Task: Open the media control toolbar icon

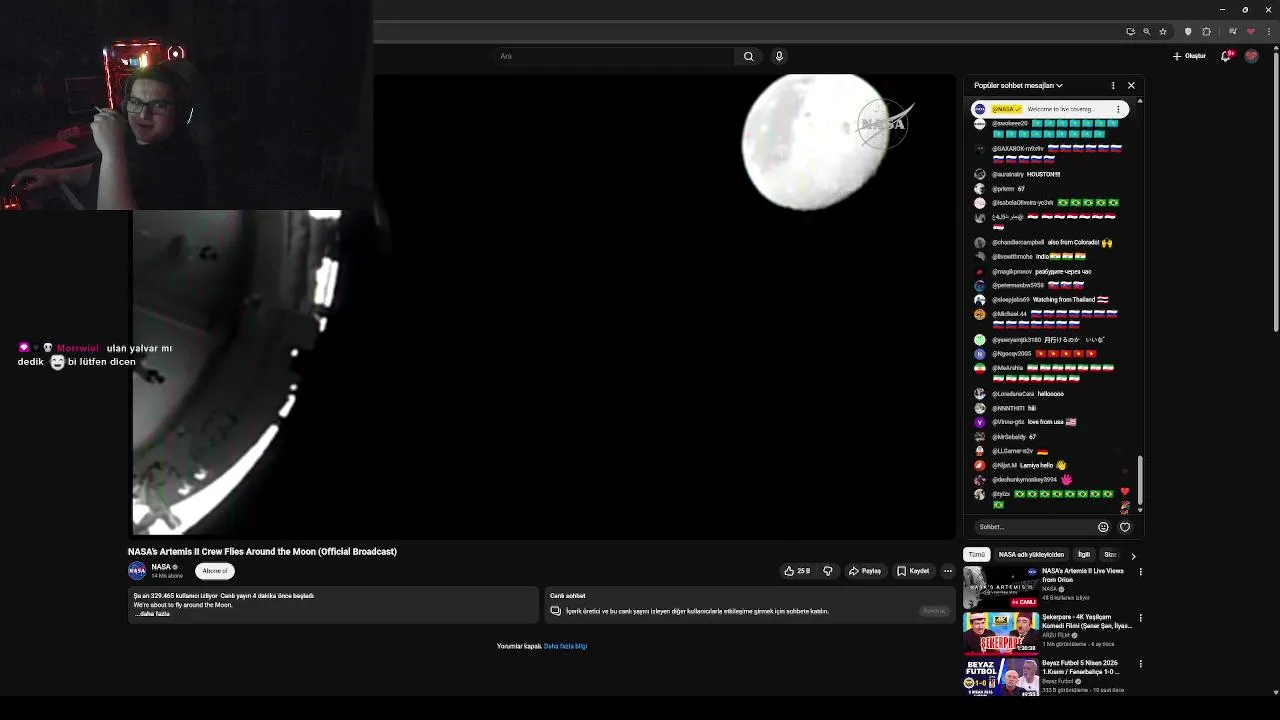Action: pos(1232,31)
